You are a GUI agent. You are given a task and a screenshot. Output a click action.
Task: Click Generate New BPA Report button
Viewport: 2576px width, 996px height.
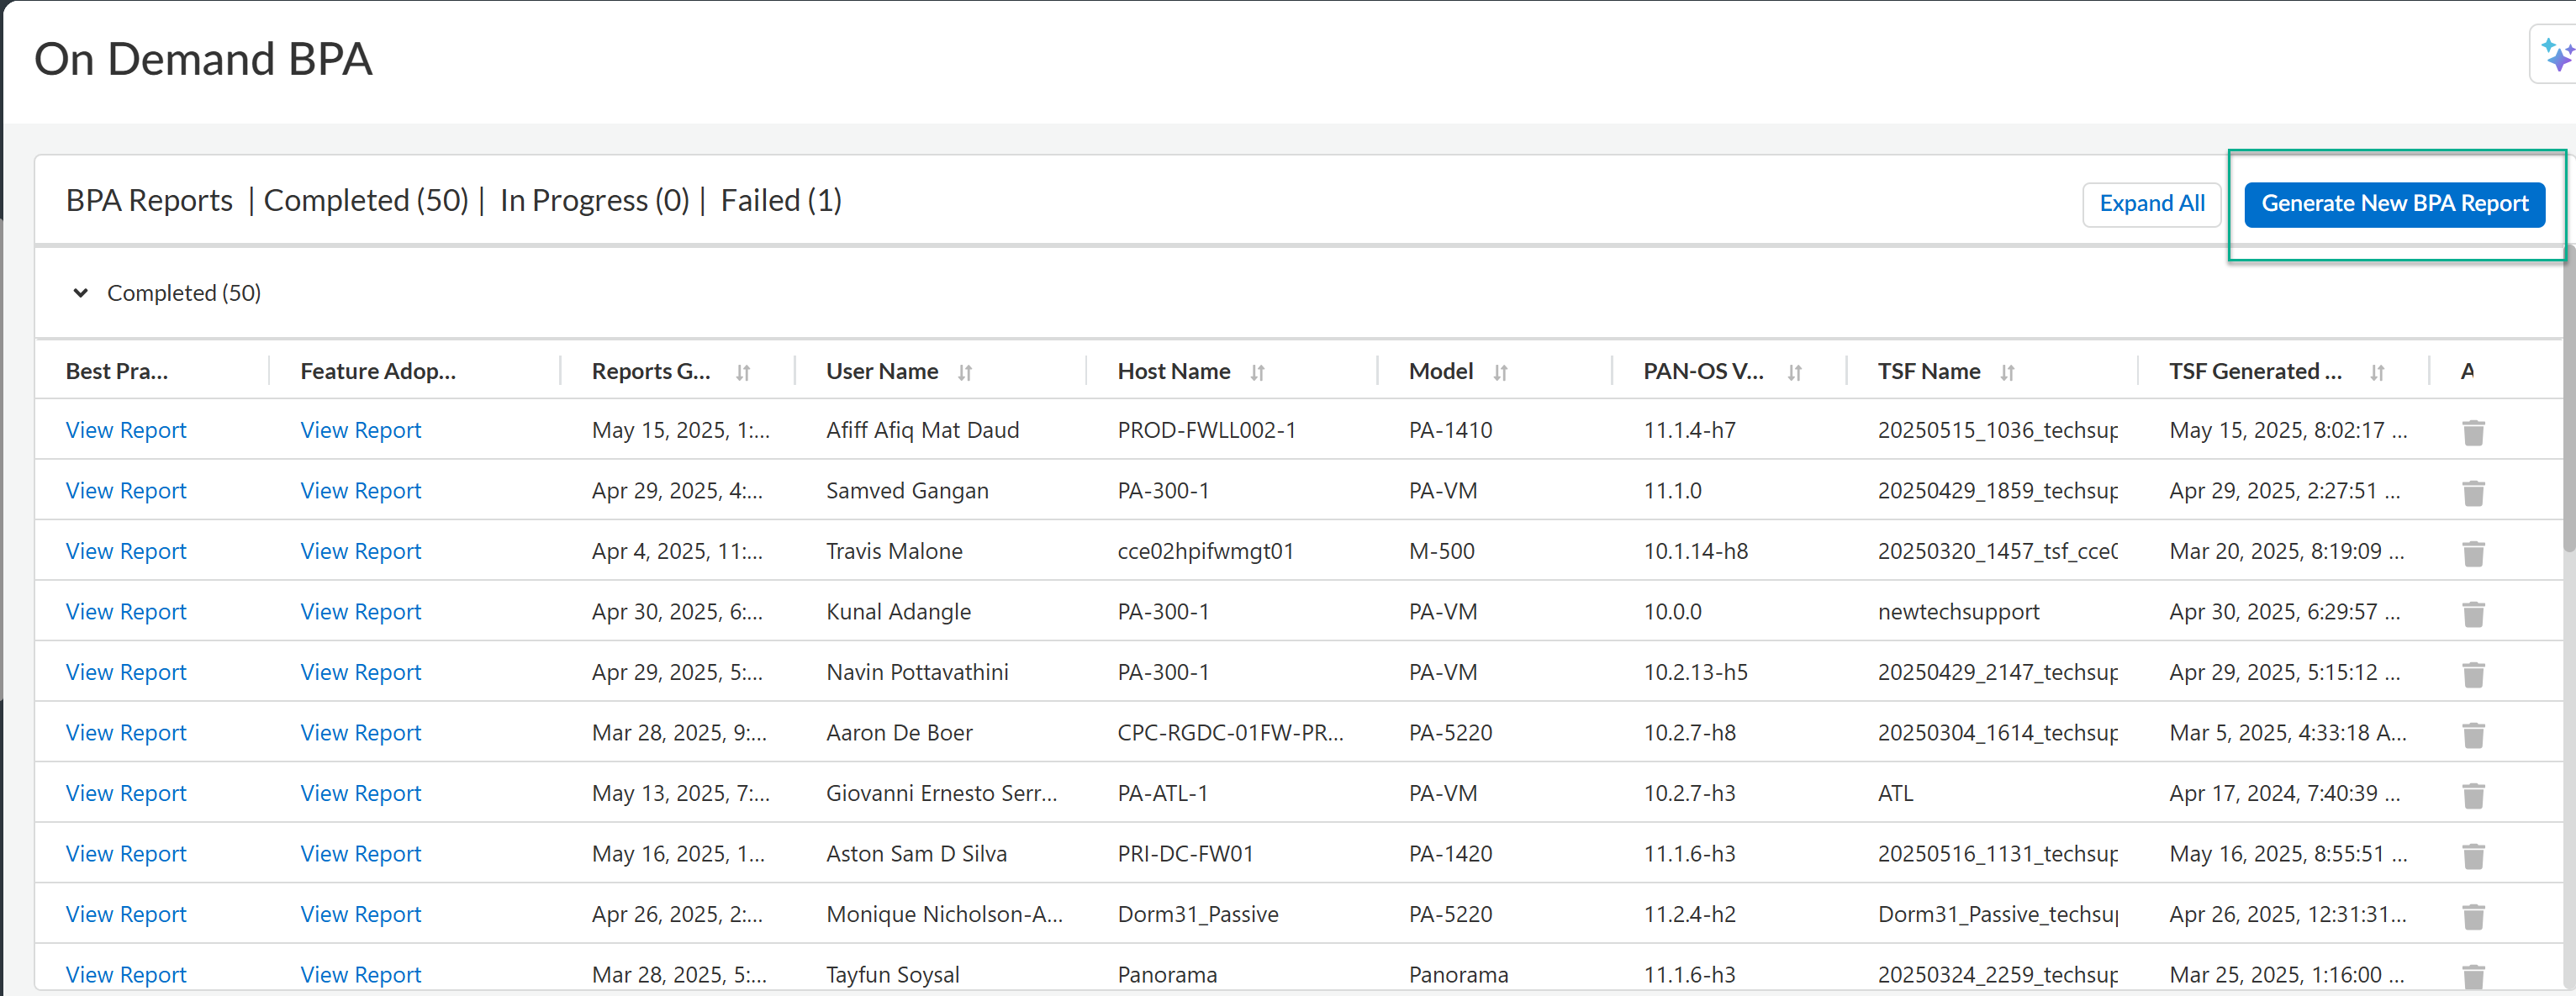(x=2394, y=204)
